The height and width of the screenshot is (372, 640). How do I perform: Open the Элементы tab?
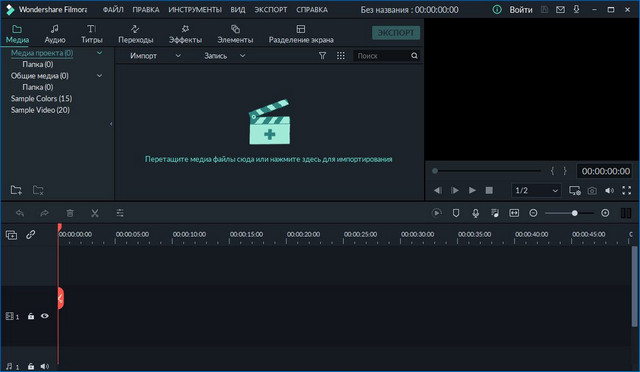pyautogui.click(x=235, y=34)
